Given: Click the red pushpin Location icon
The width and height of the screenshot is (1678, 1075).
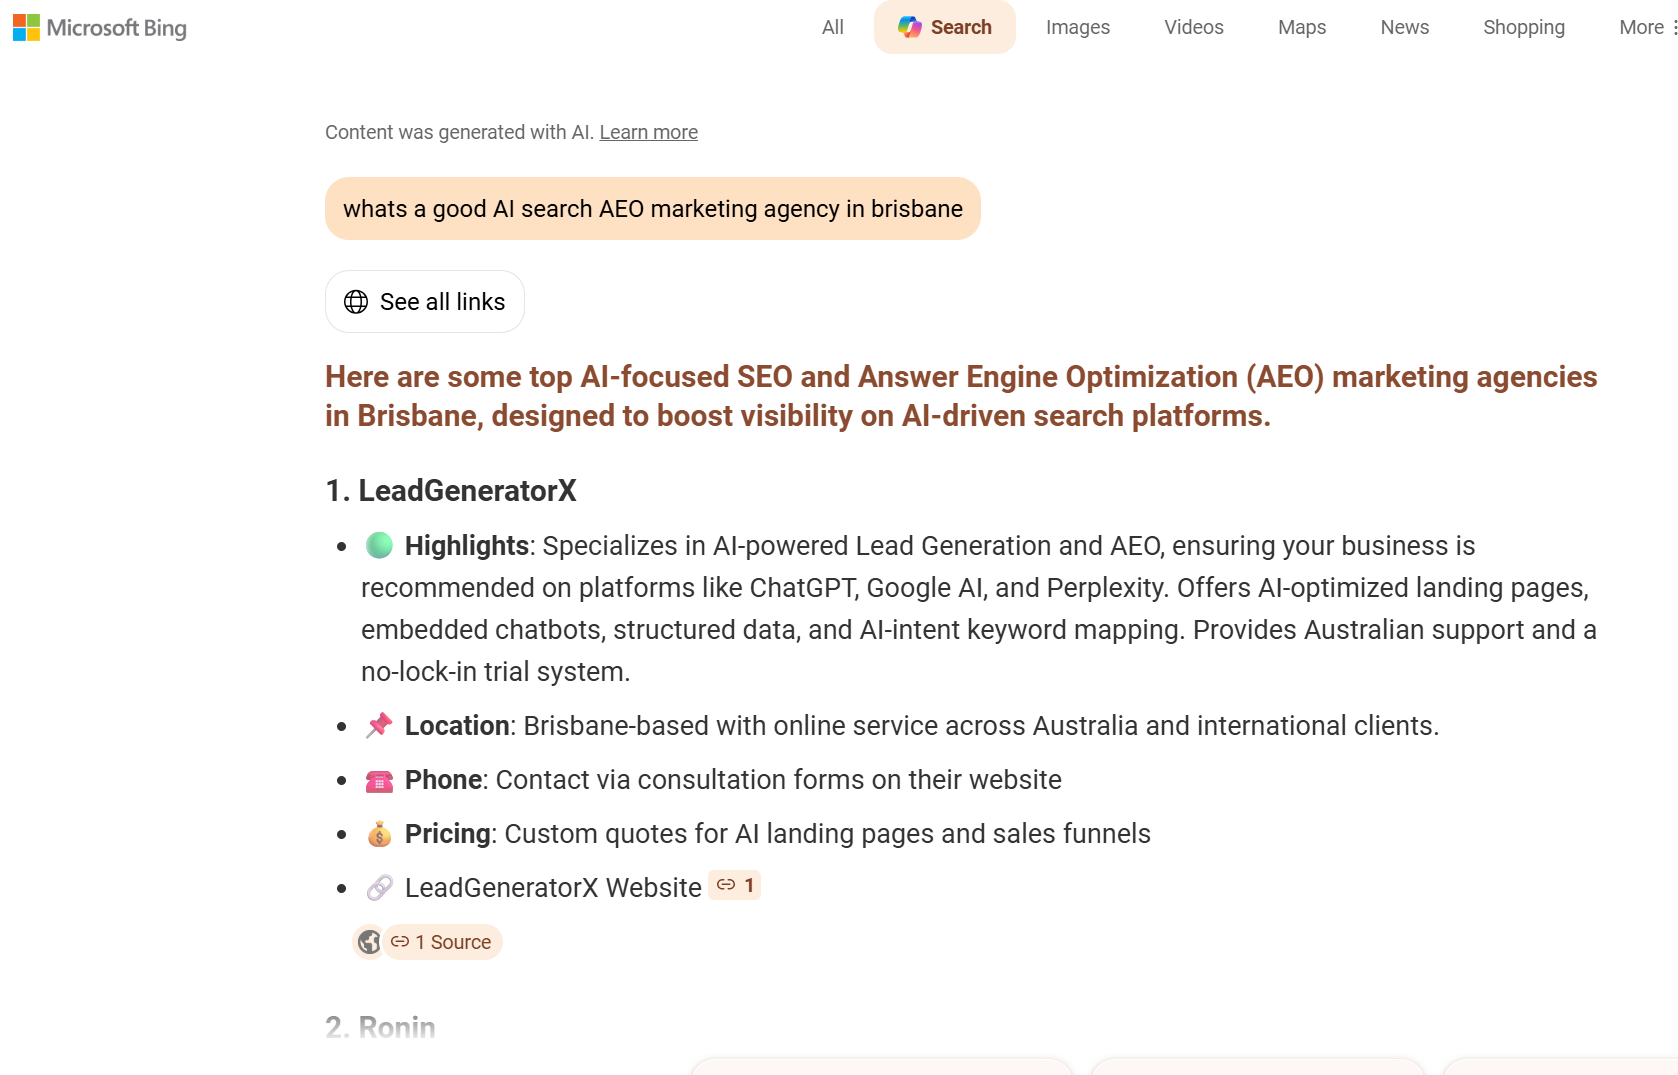Looking at the screenshot, I should coord(379,726).
